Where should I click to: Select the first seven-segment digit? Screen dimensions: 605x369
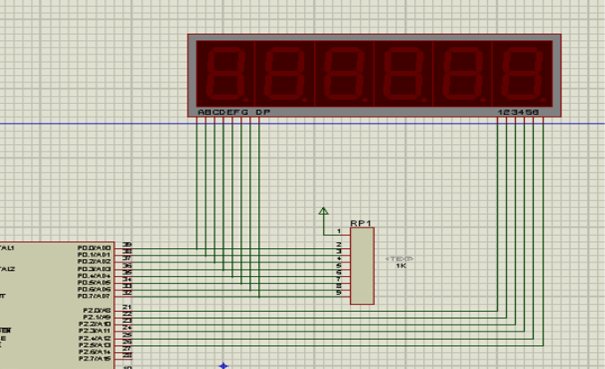226,74
